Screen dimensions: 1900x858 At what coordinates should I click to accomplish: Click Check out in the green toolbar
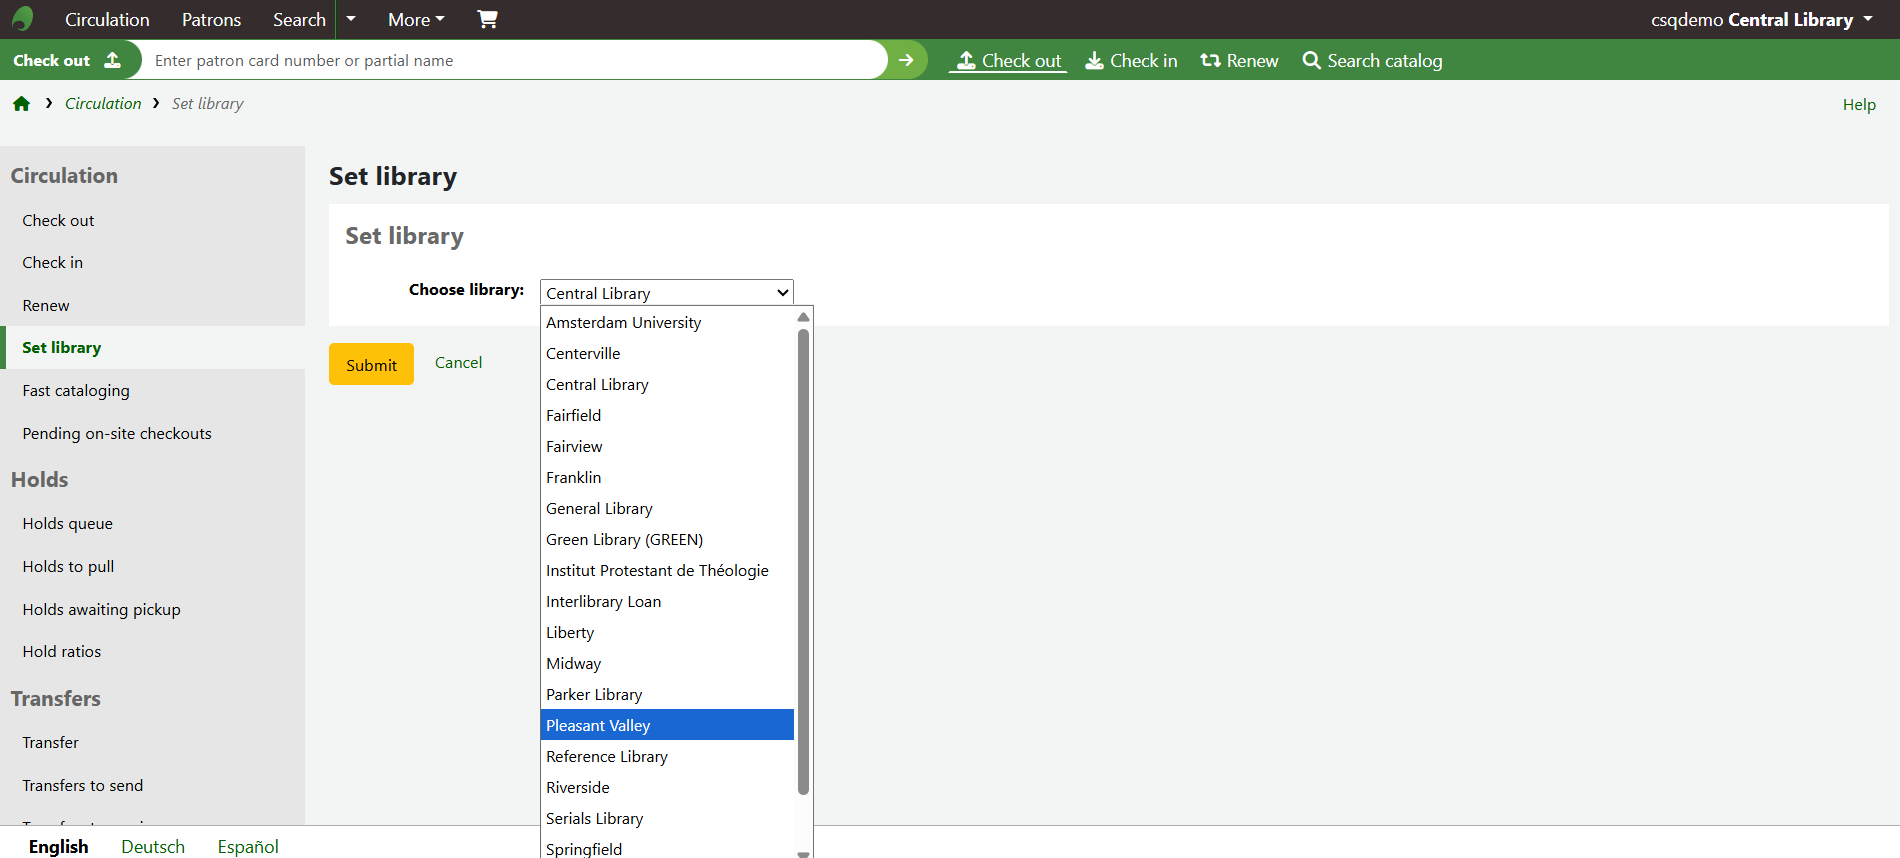pos(1008,61)
